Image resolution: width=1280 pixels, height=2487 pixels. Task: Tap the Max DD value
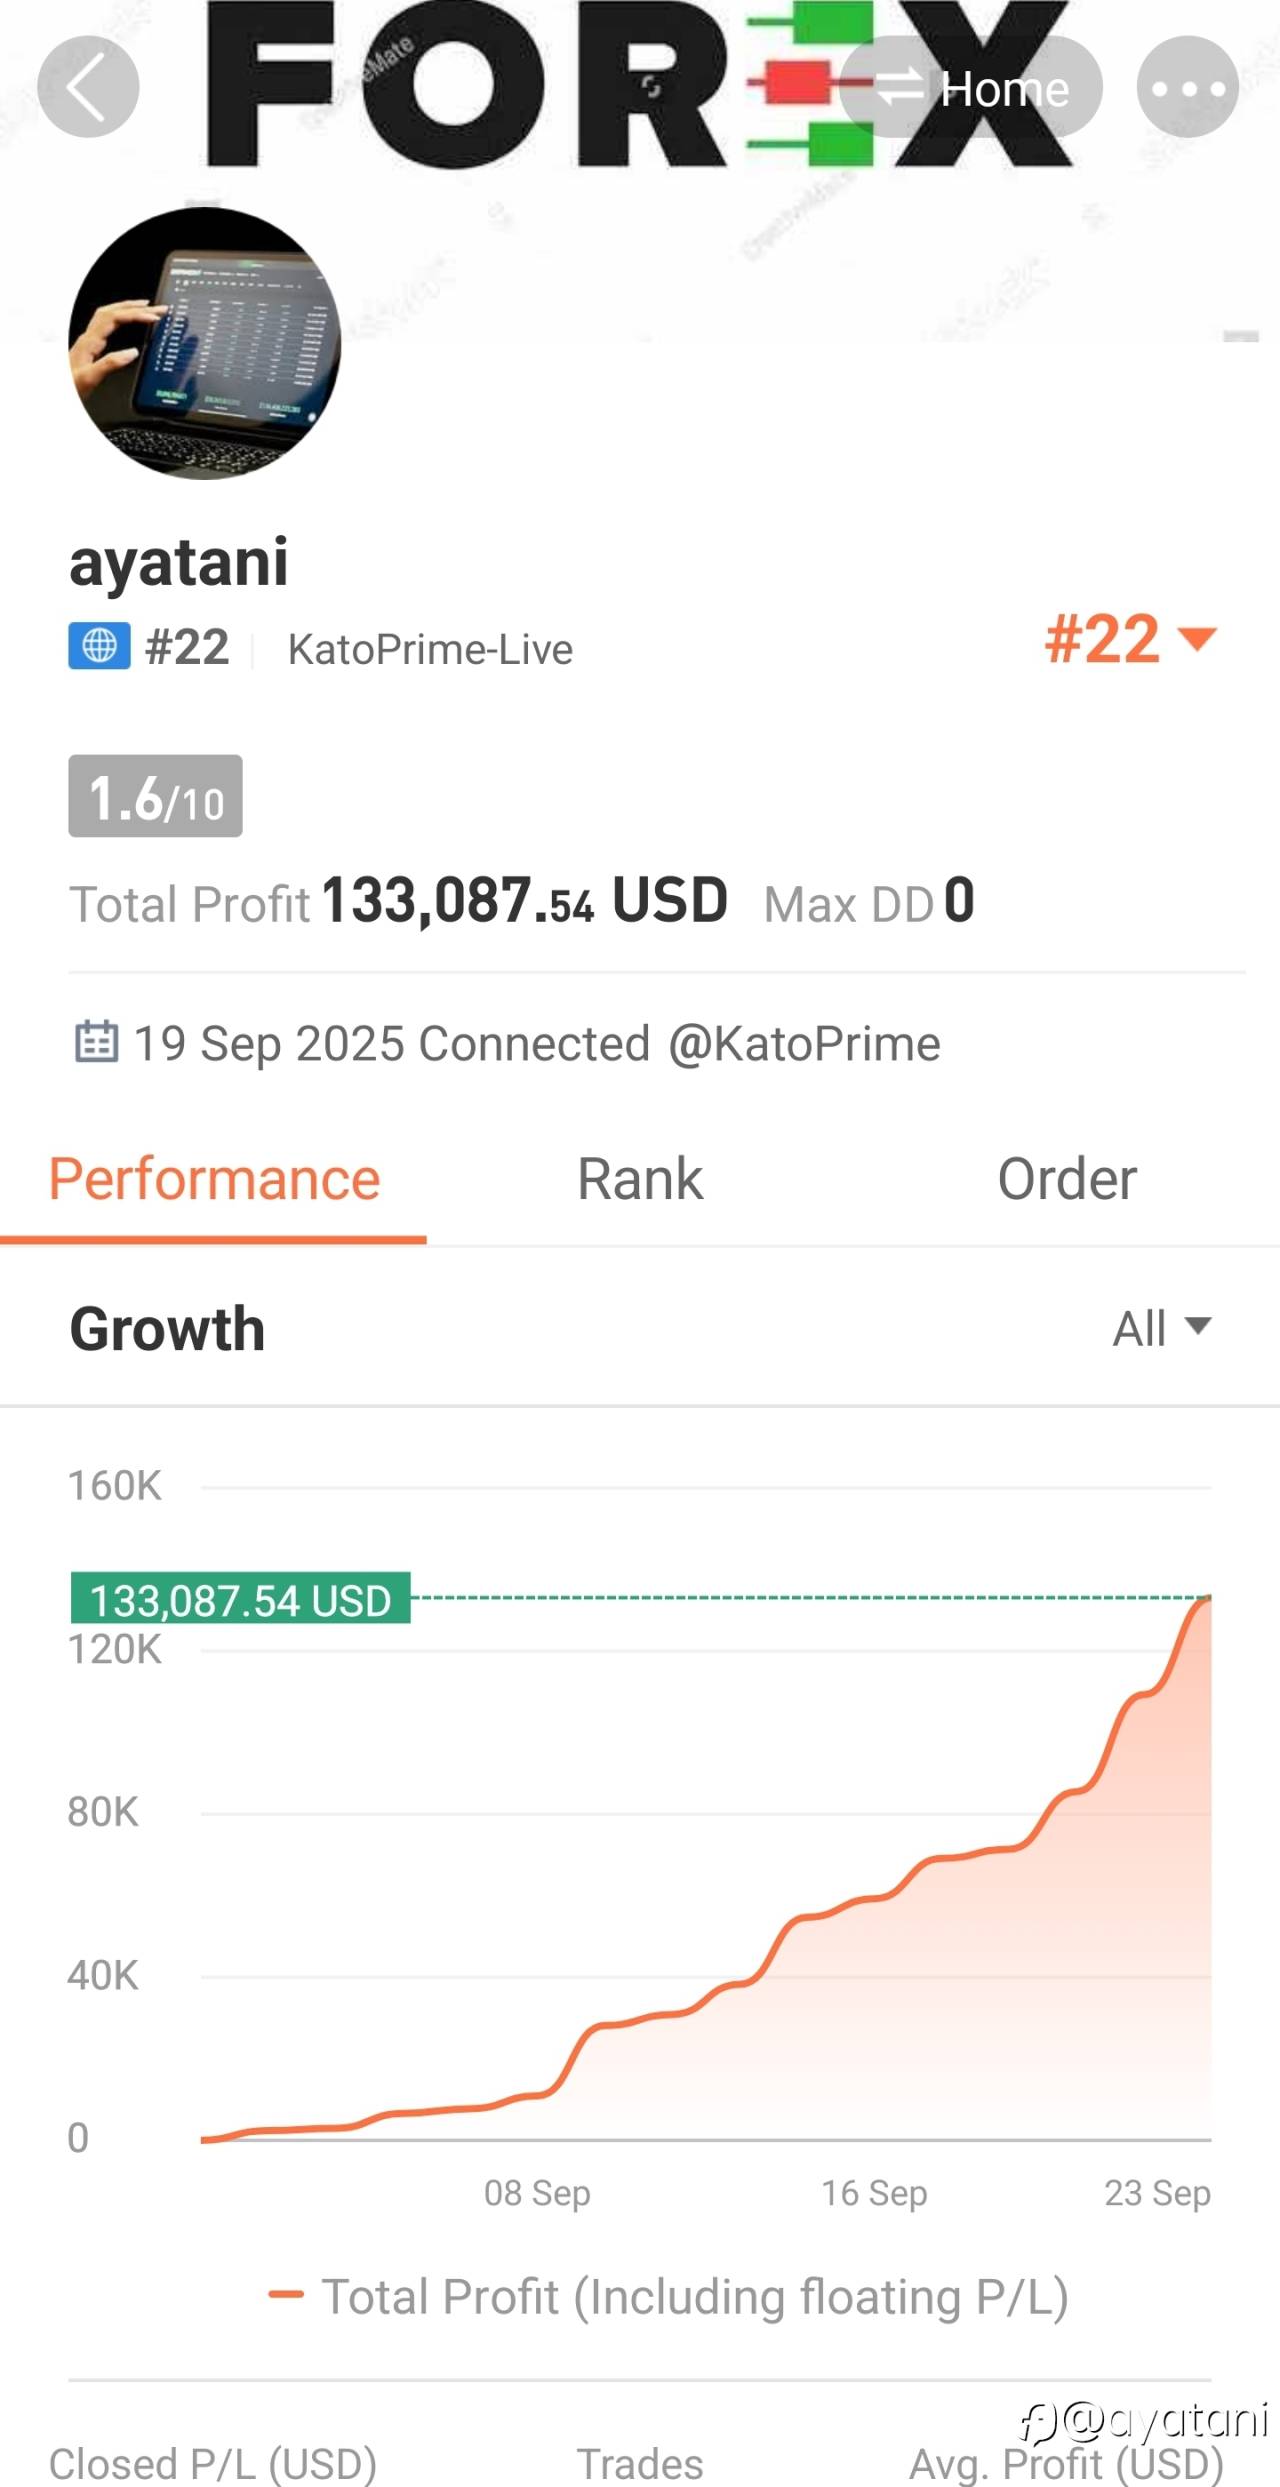coord(960,900)
